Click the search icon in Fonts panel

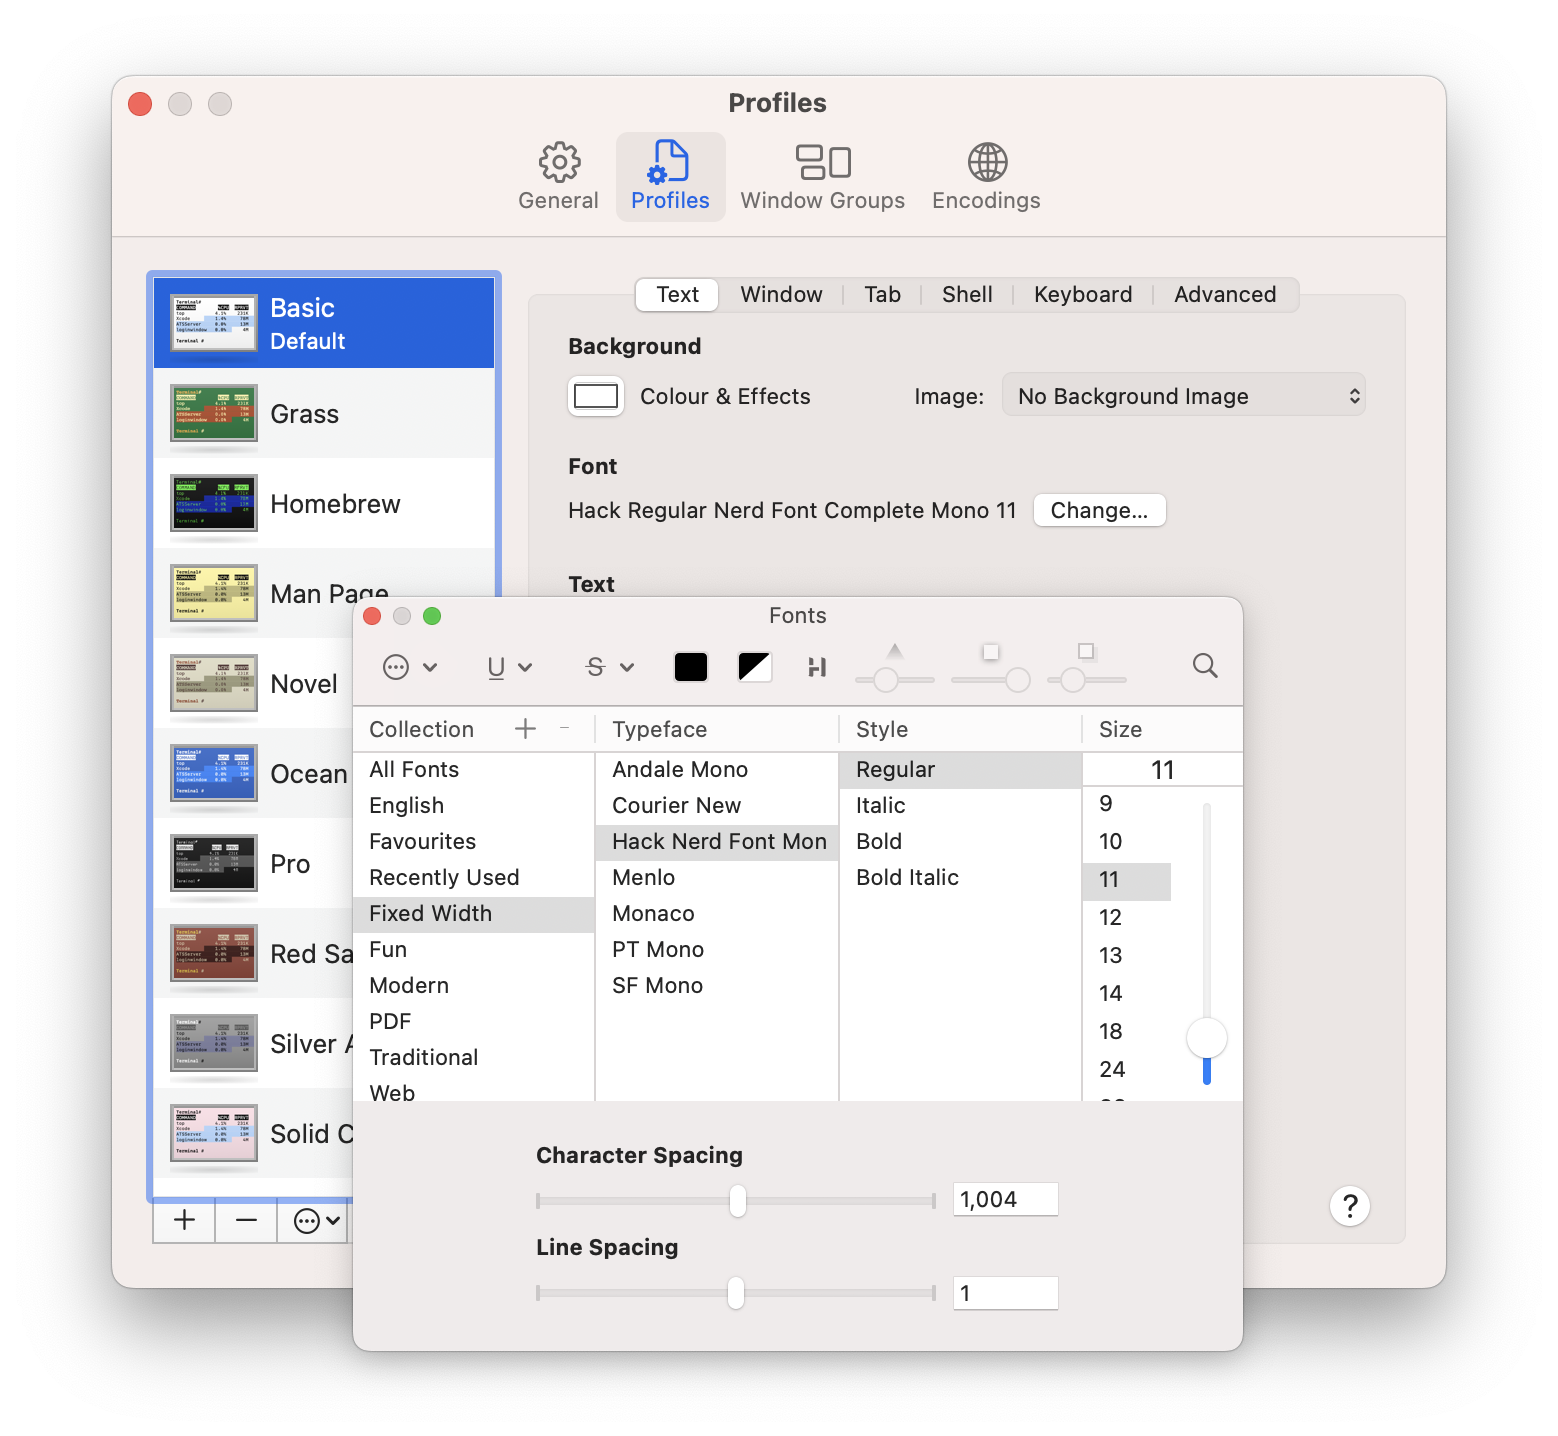tap(1205, 666)
